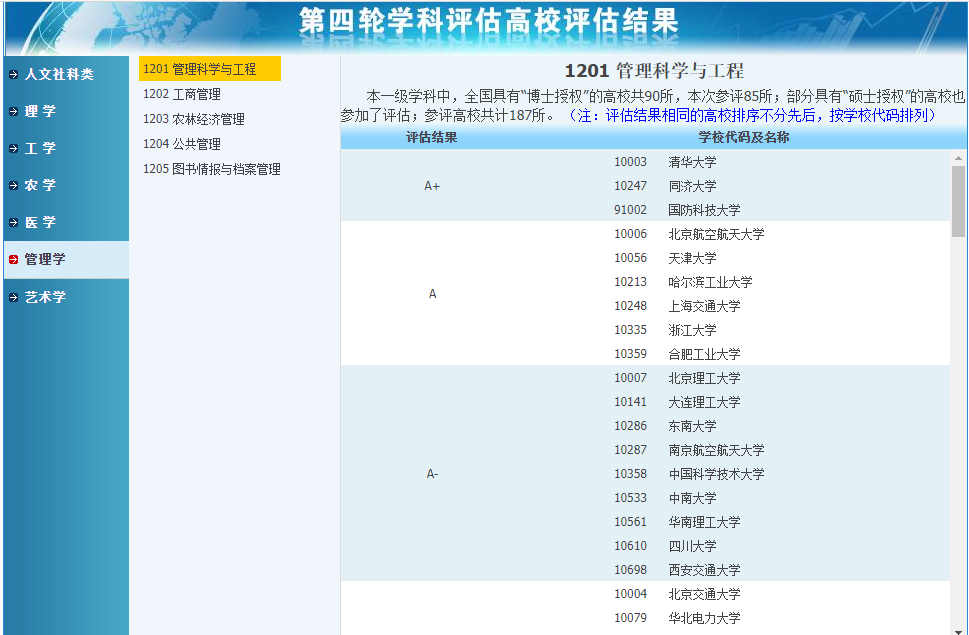This screenshot has width=969, height=635.
Task: Select 清华大学 in the list
Action: pyautogui.click(x=692, y=162)
